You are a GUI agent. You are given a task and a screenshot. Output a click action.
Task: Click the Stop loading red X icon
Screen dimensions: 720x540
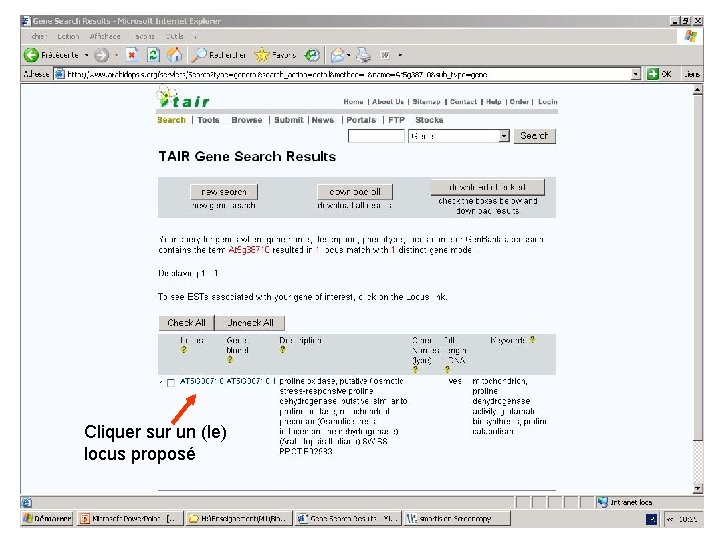132,55
